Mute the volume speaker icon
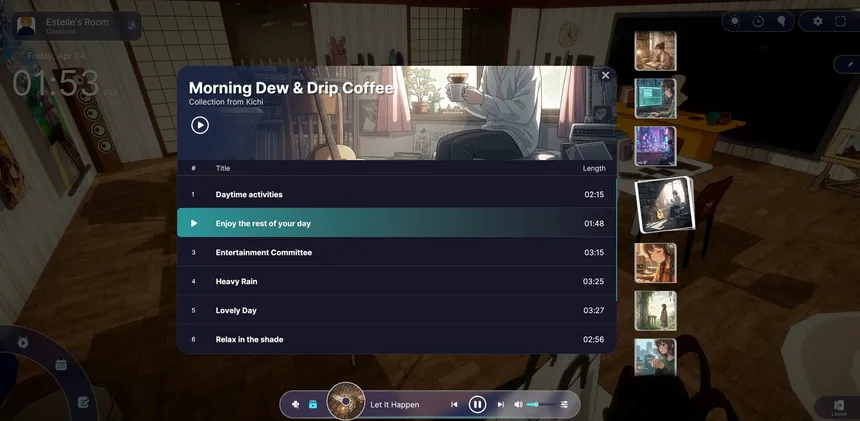 coord(518,405)
